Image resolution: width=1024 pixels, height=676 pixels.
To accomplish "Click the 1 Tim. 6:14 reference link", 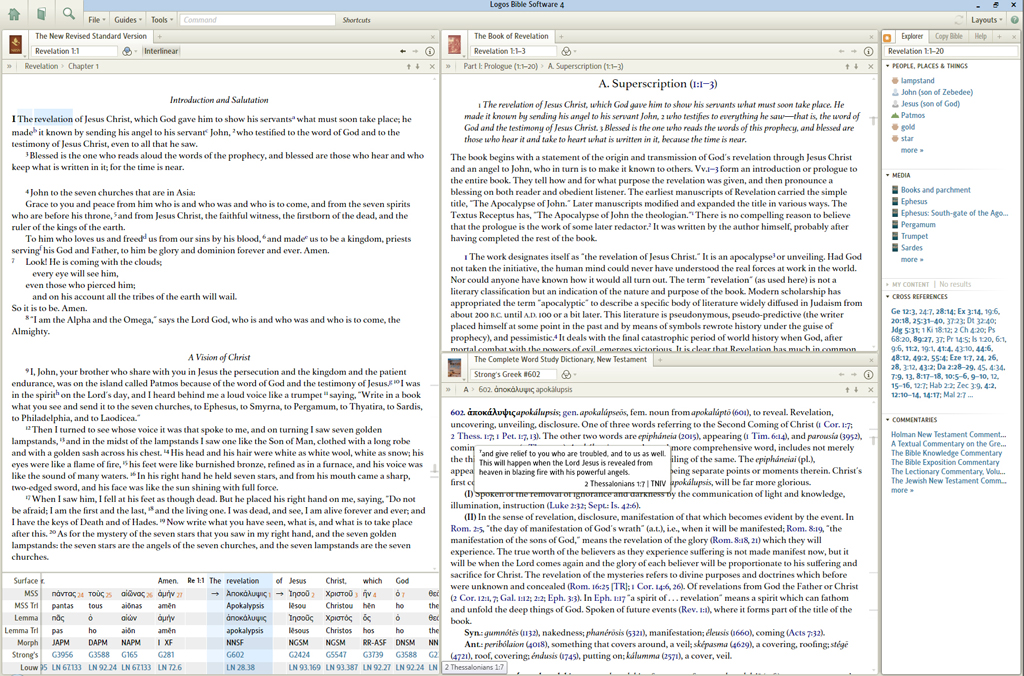I will 767,436.
